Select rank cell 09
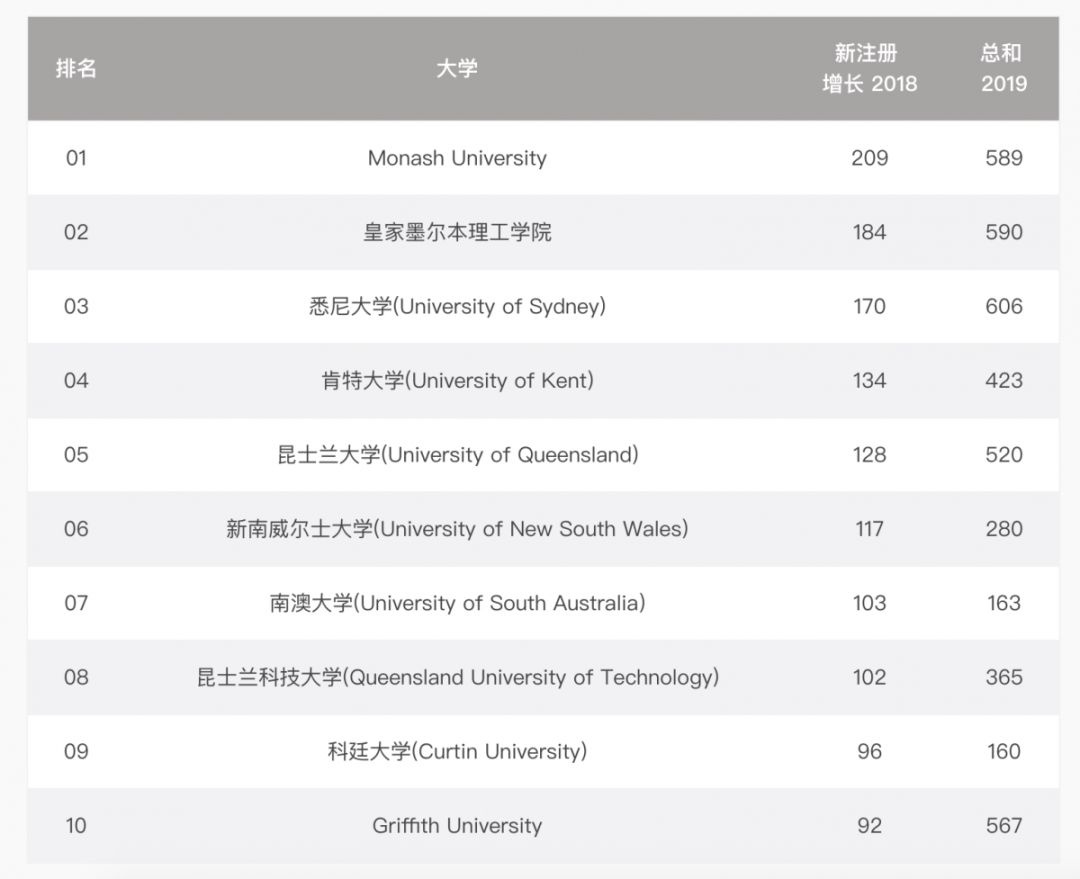This screenshot has height=879, width=1080. (76, 752)
